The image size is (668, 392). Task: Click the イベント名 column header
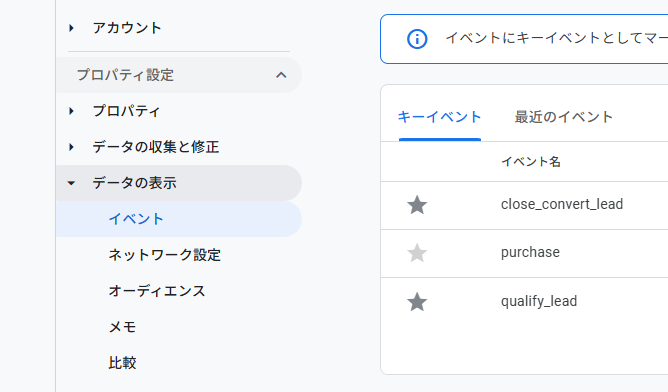pyautogui.click(x=531, y=161)
